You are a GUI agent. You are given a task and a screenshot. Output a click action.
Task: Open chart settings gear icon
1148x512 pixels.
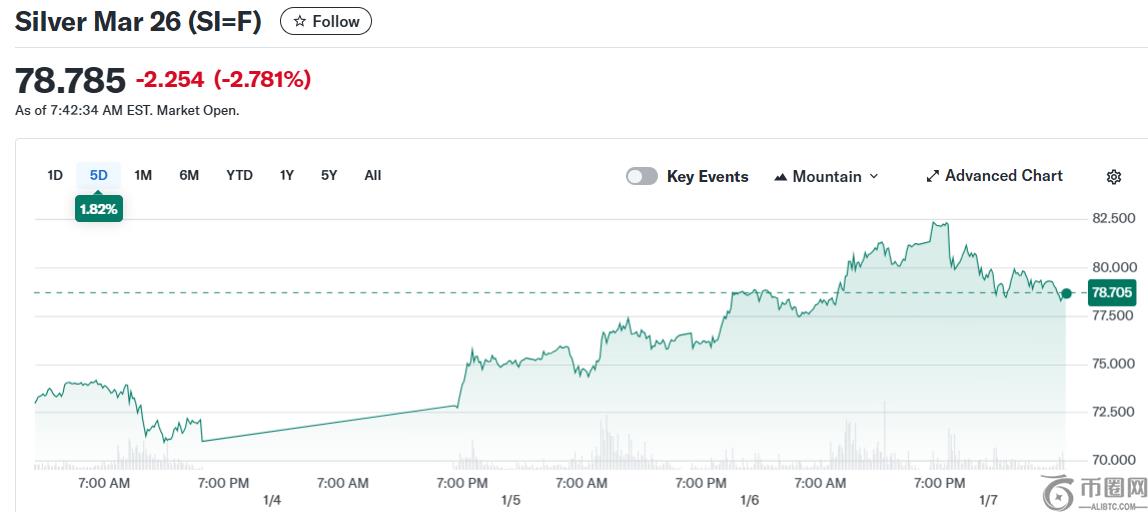point(1114,177)
